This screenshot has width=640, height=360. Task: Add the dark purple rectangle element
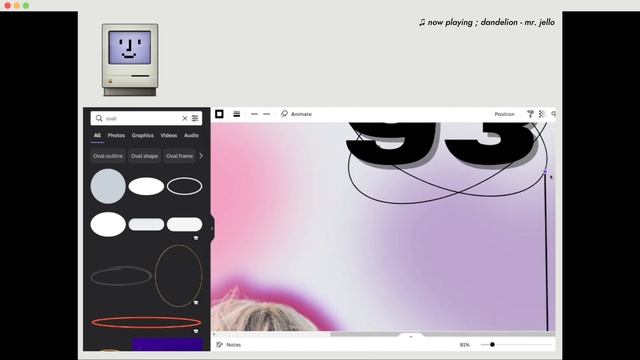click(167, 344)
